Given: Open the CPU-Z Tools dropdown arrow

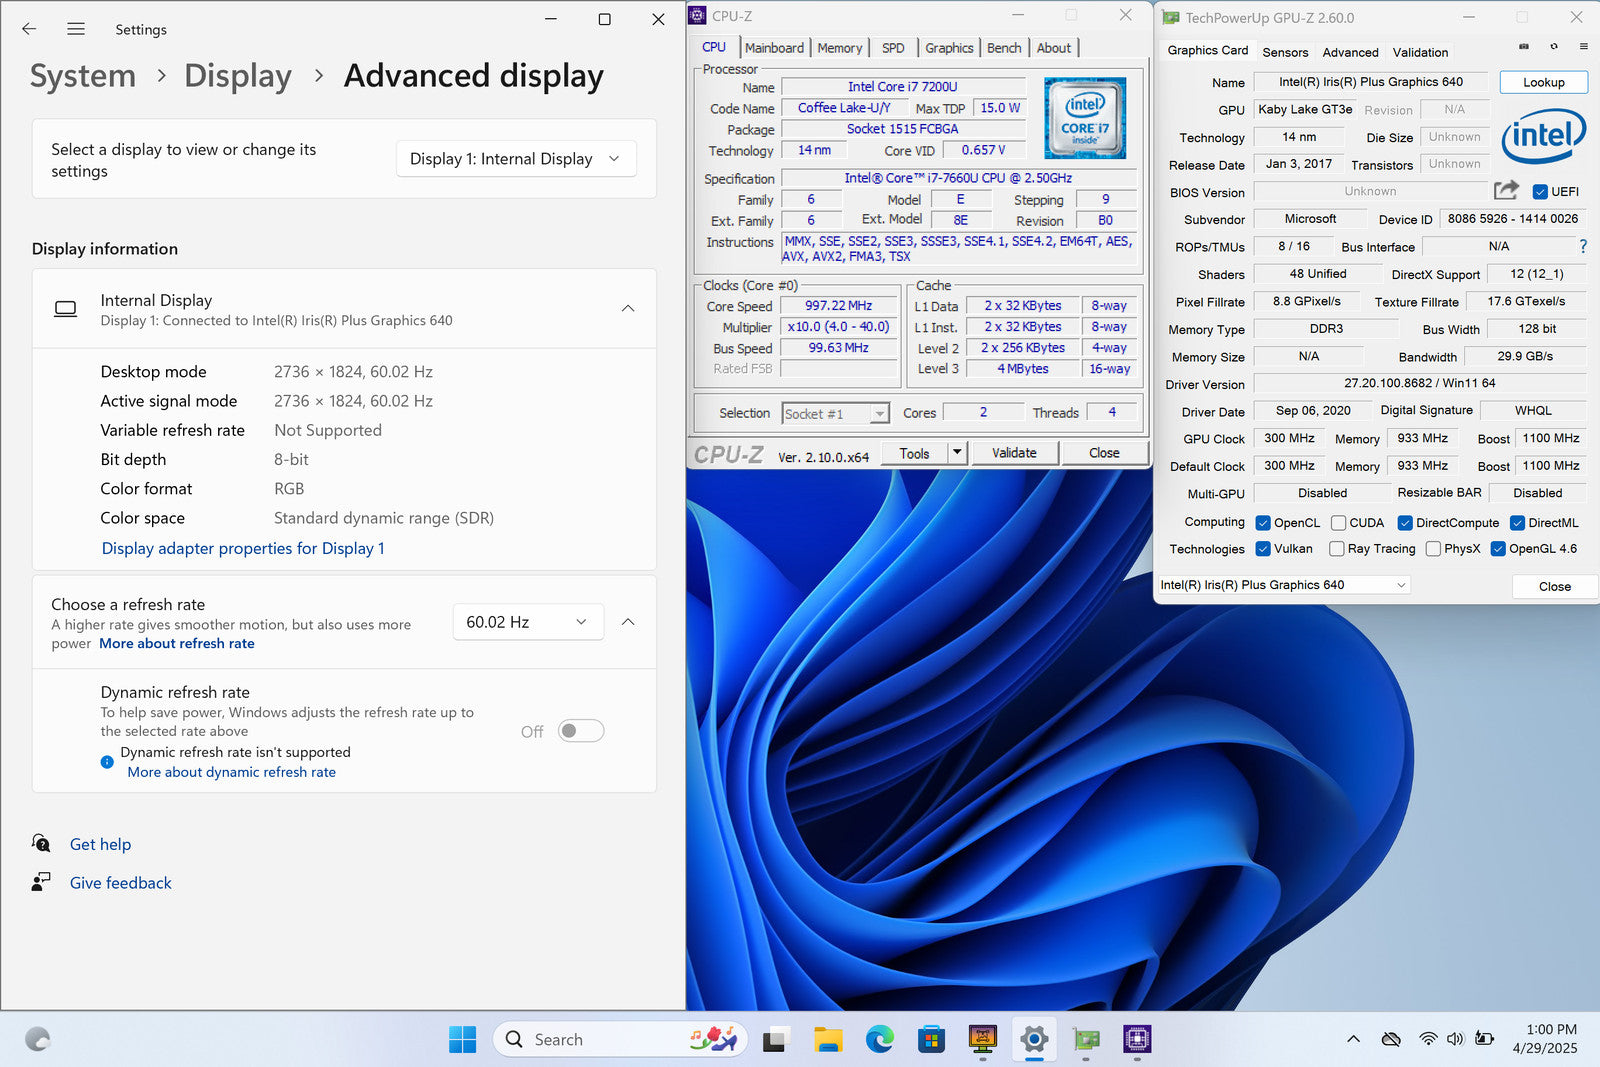Looking at the screenshot, I should click(957, 453).
